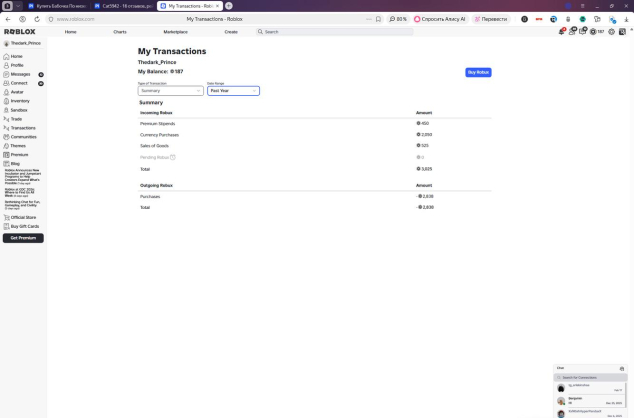
Task: Click the info icon beside Pending Robux
Action: 173,157
